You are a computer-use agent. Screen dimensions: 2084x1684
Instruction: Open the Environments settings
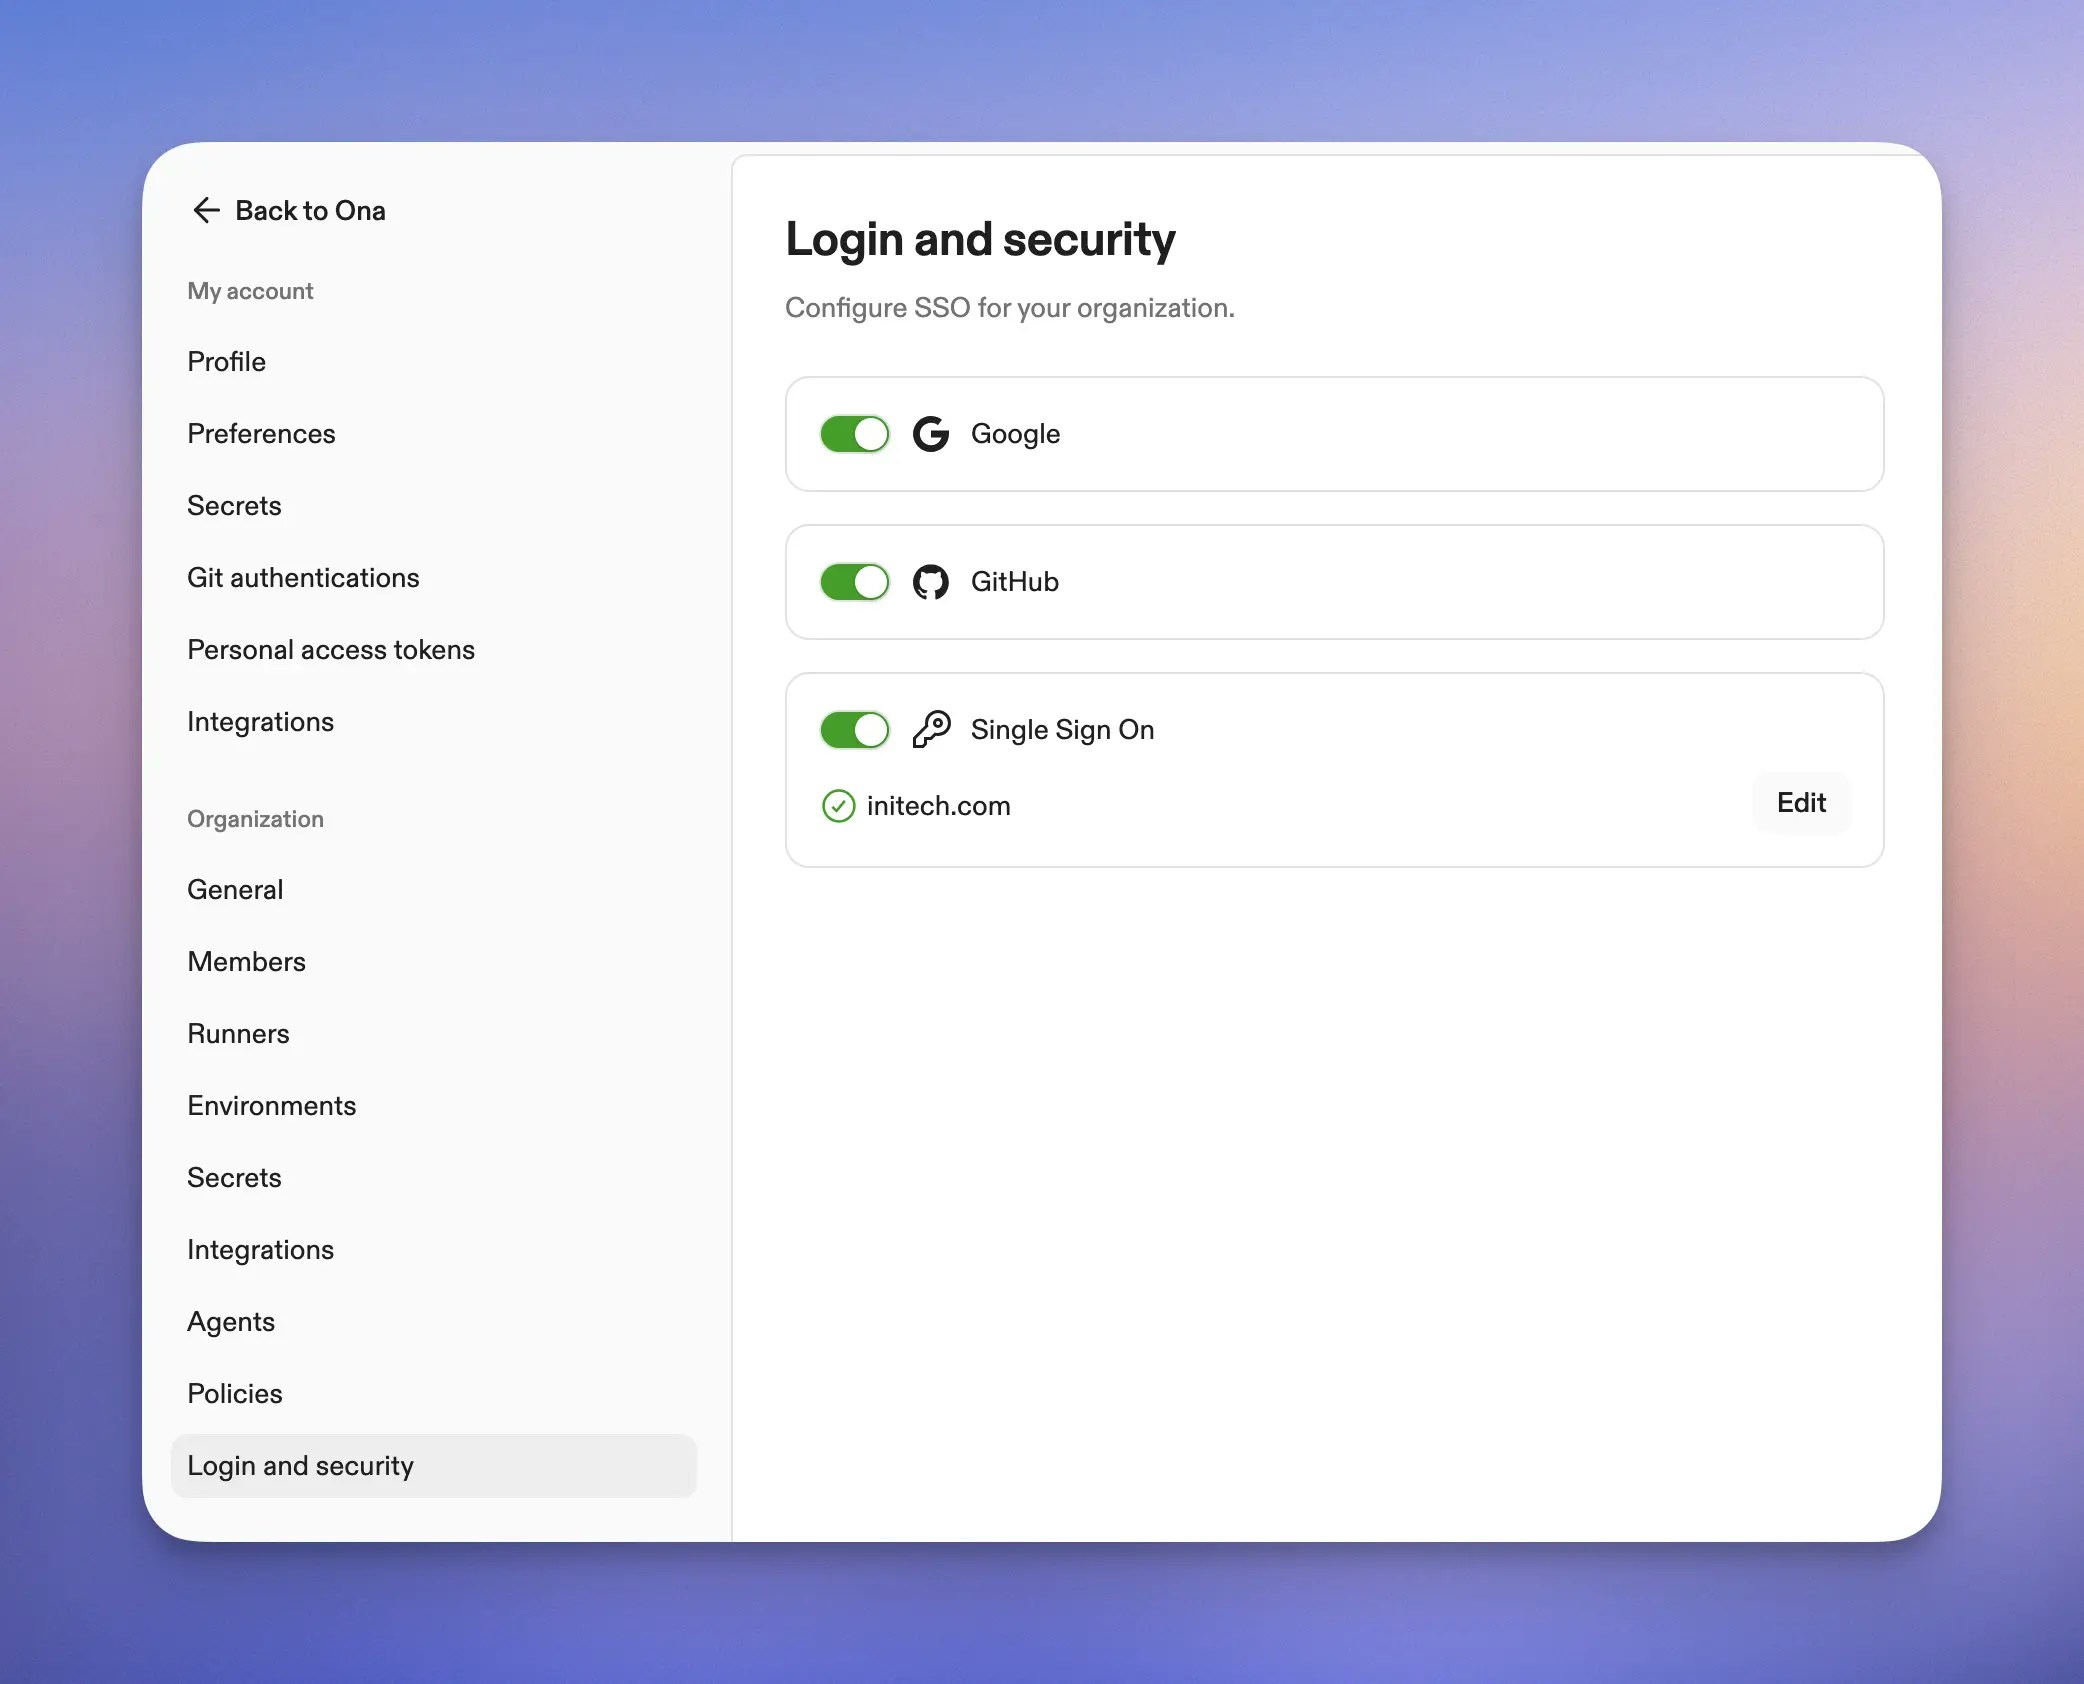click(x=271, y=1106)
